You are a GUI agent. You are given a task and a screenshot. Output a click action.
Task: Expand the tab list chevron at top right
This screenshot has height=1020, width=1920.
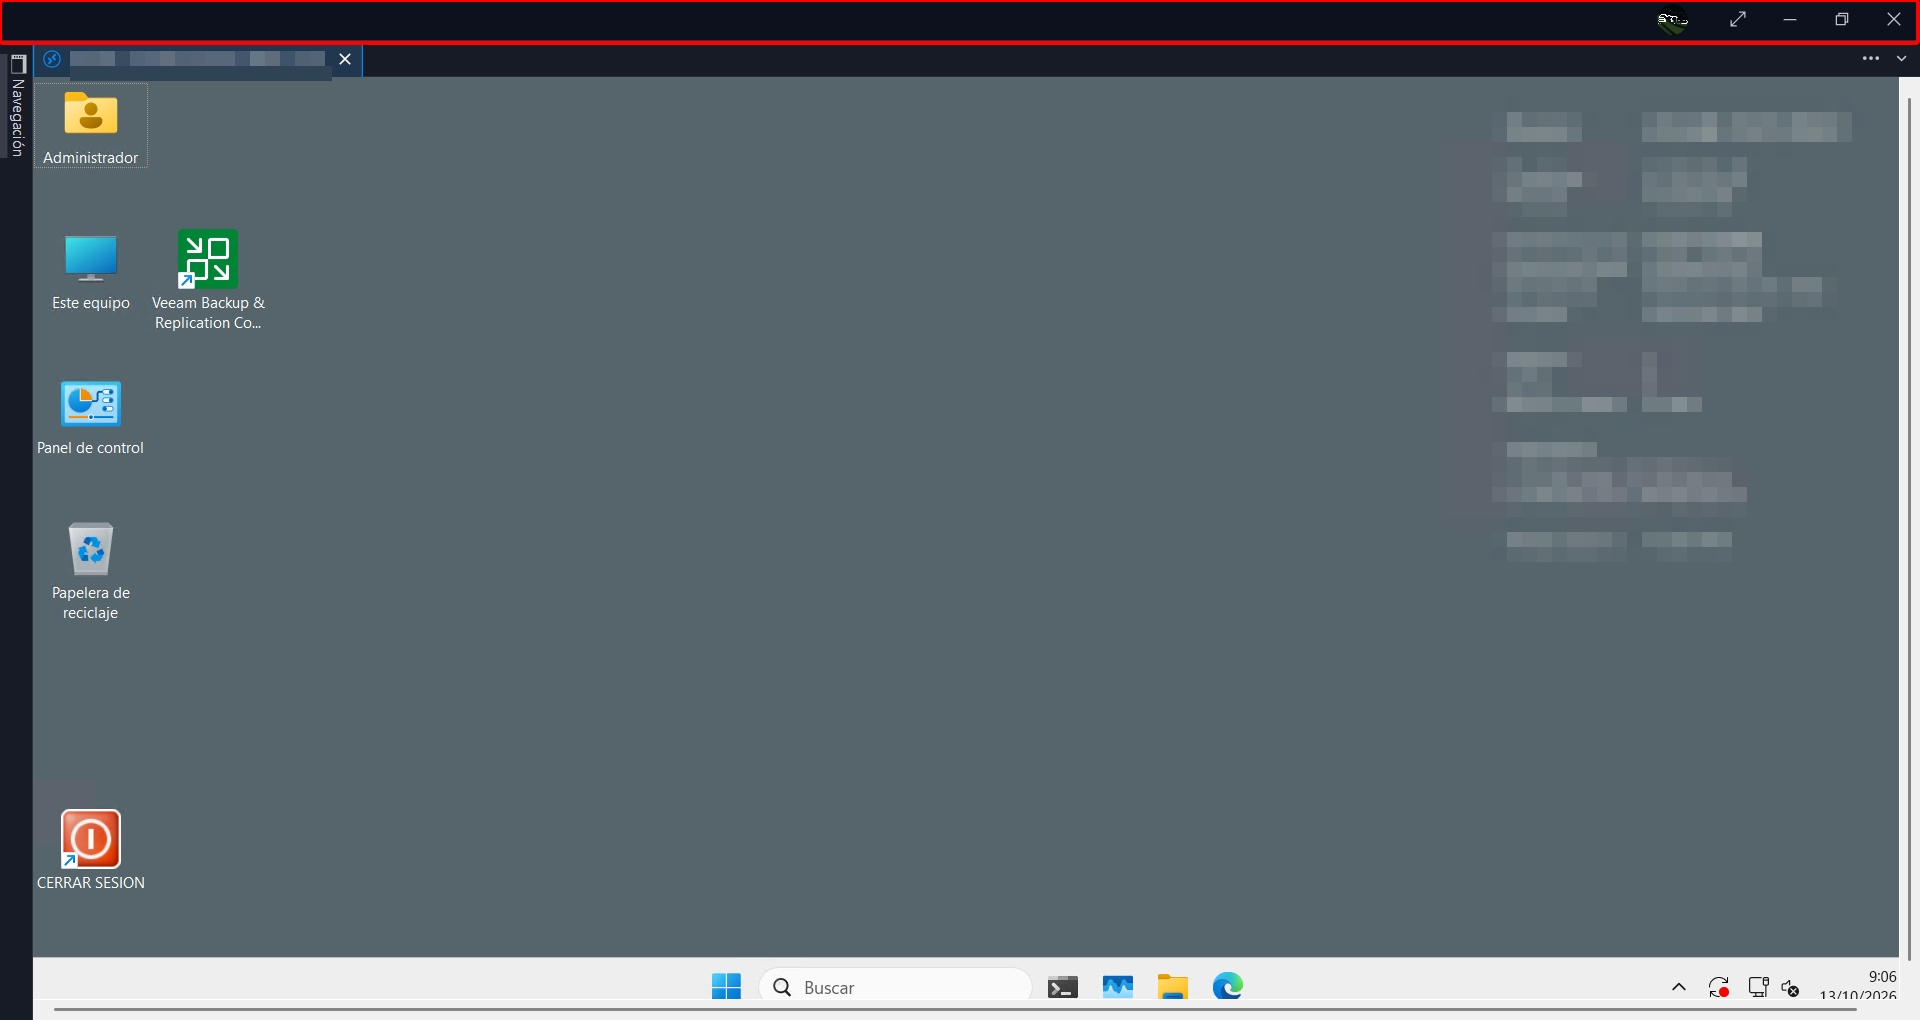click(x=1902, y=59)
